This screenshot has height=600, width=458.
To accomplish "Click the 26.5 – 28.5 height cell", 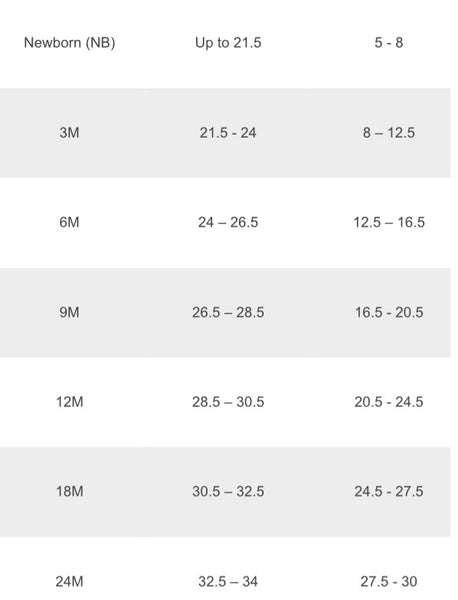I will tap(228, 312).
